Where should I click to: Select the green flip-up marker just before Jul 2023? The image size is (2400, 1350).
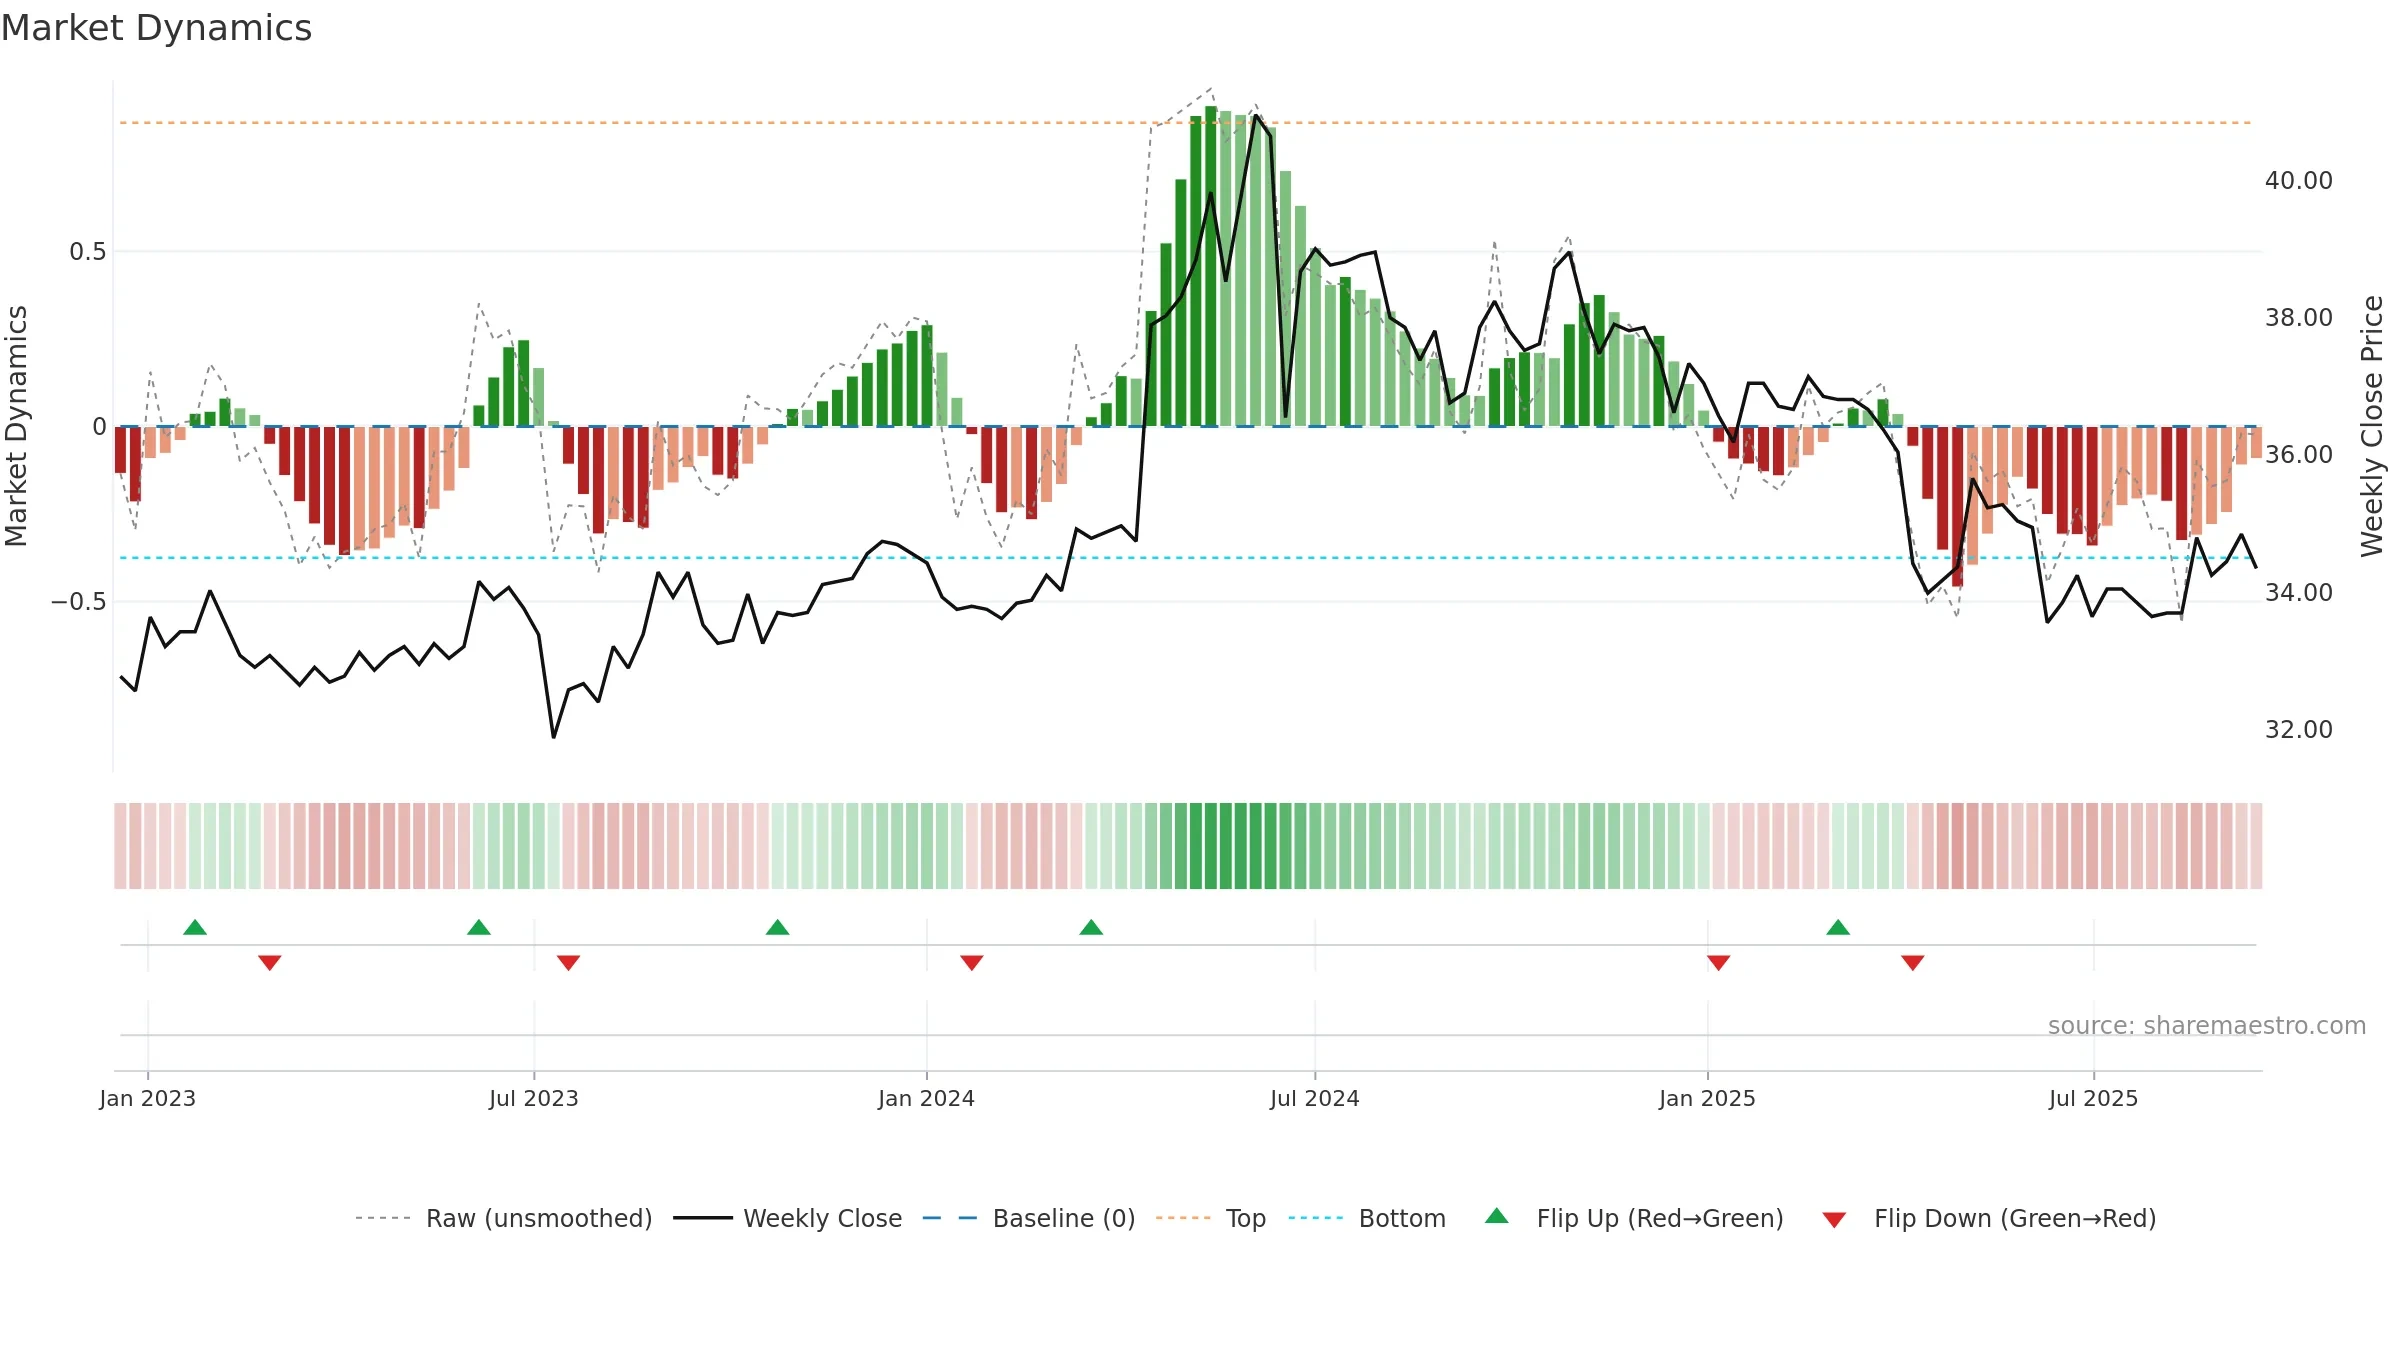point(479,927)
